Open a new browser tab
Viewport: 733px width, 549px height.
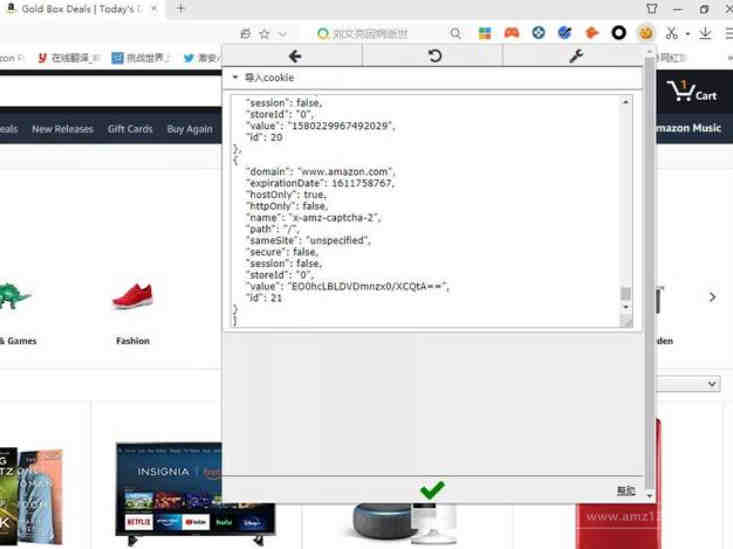(181, 8)
